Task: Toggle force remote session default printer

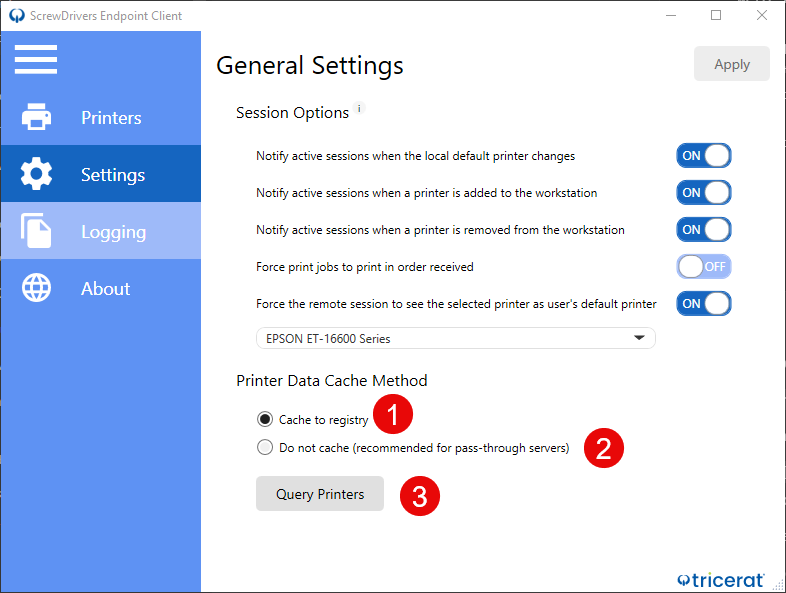Action: click(x=704, y=304)
